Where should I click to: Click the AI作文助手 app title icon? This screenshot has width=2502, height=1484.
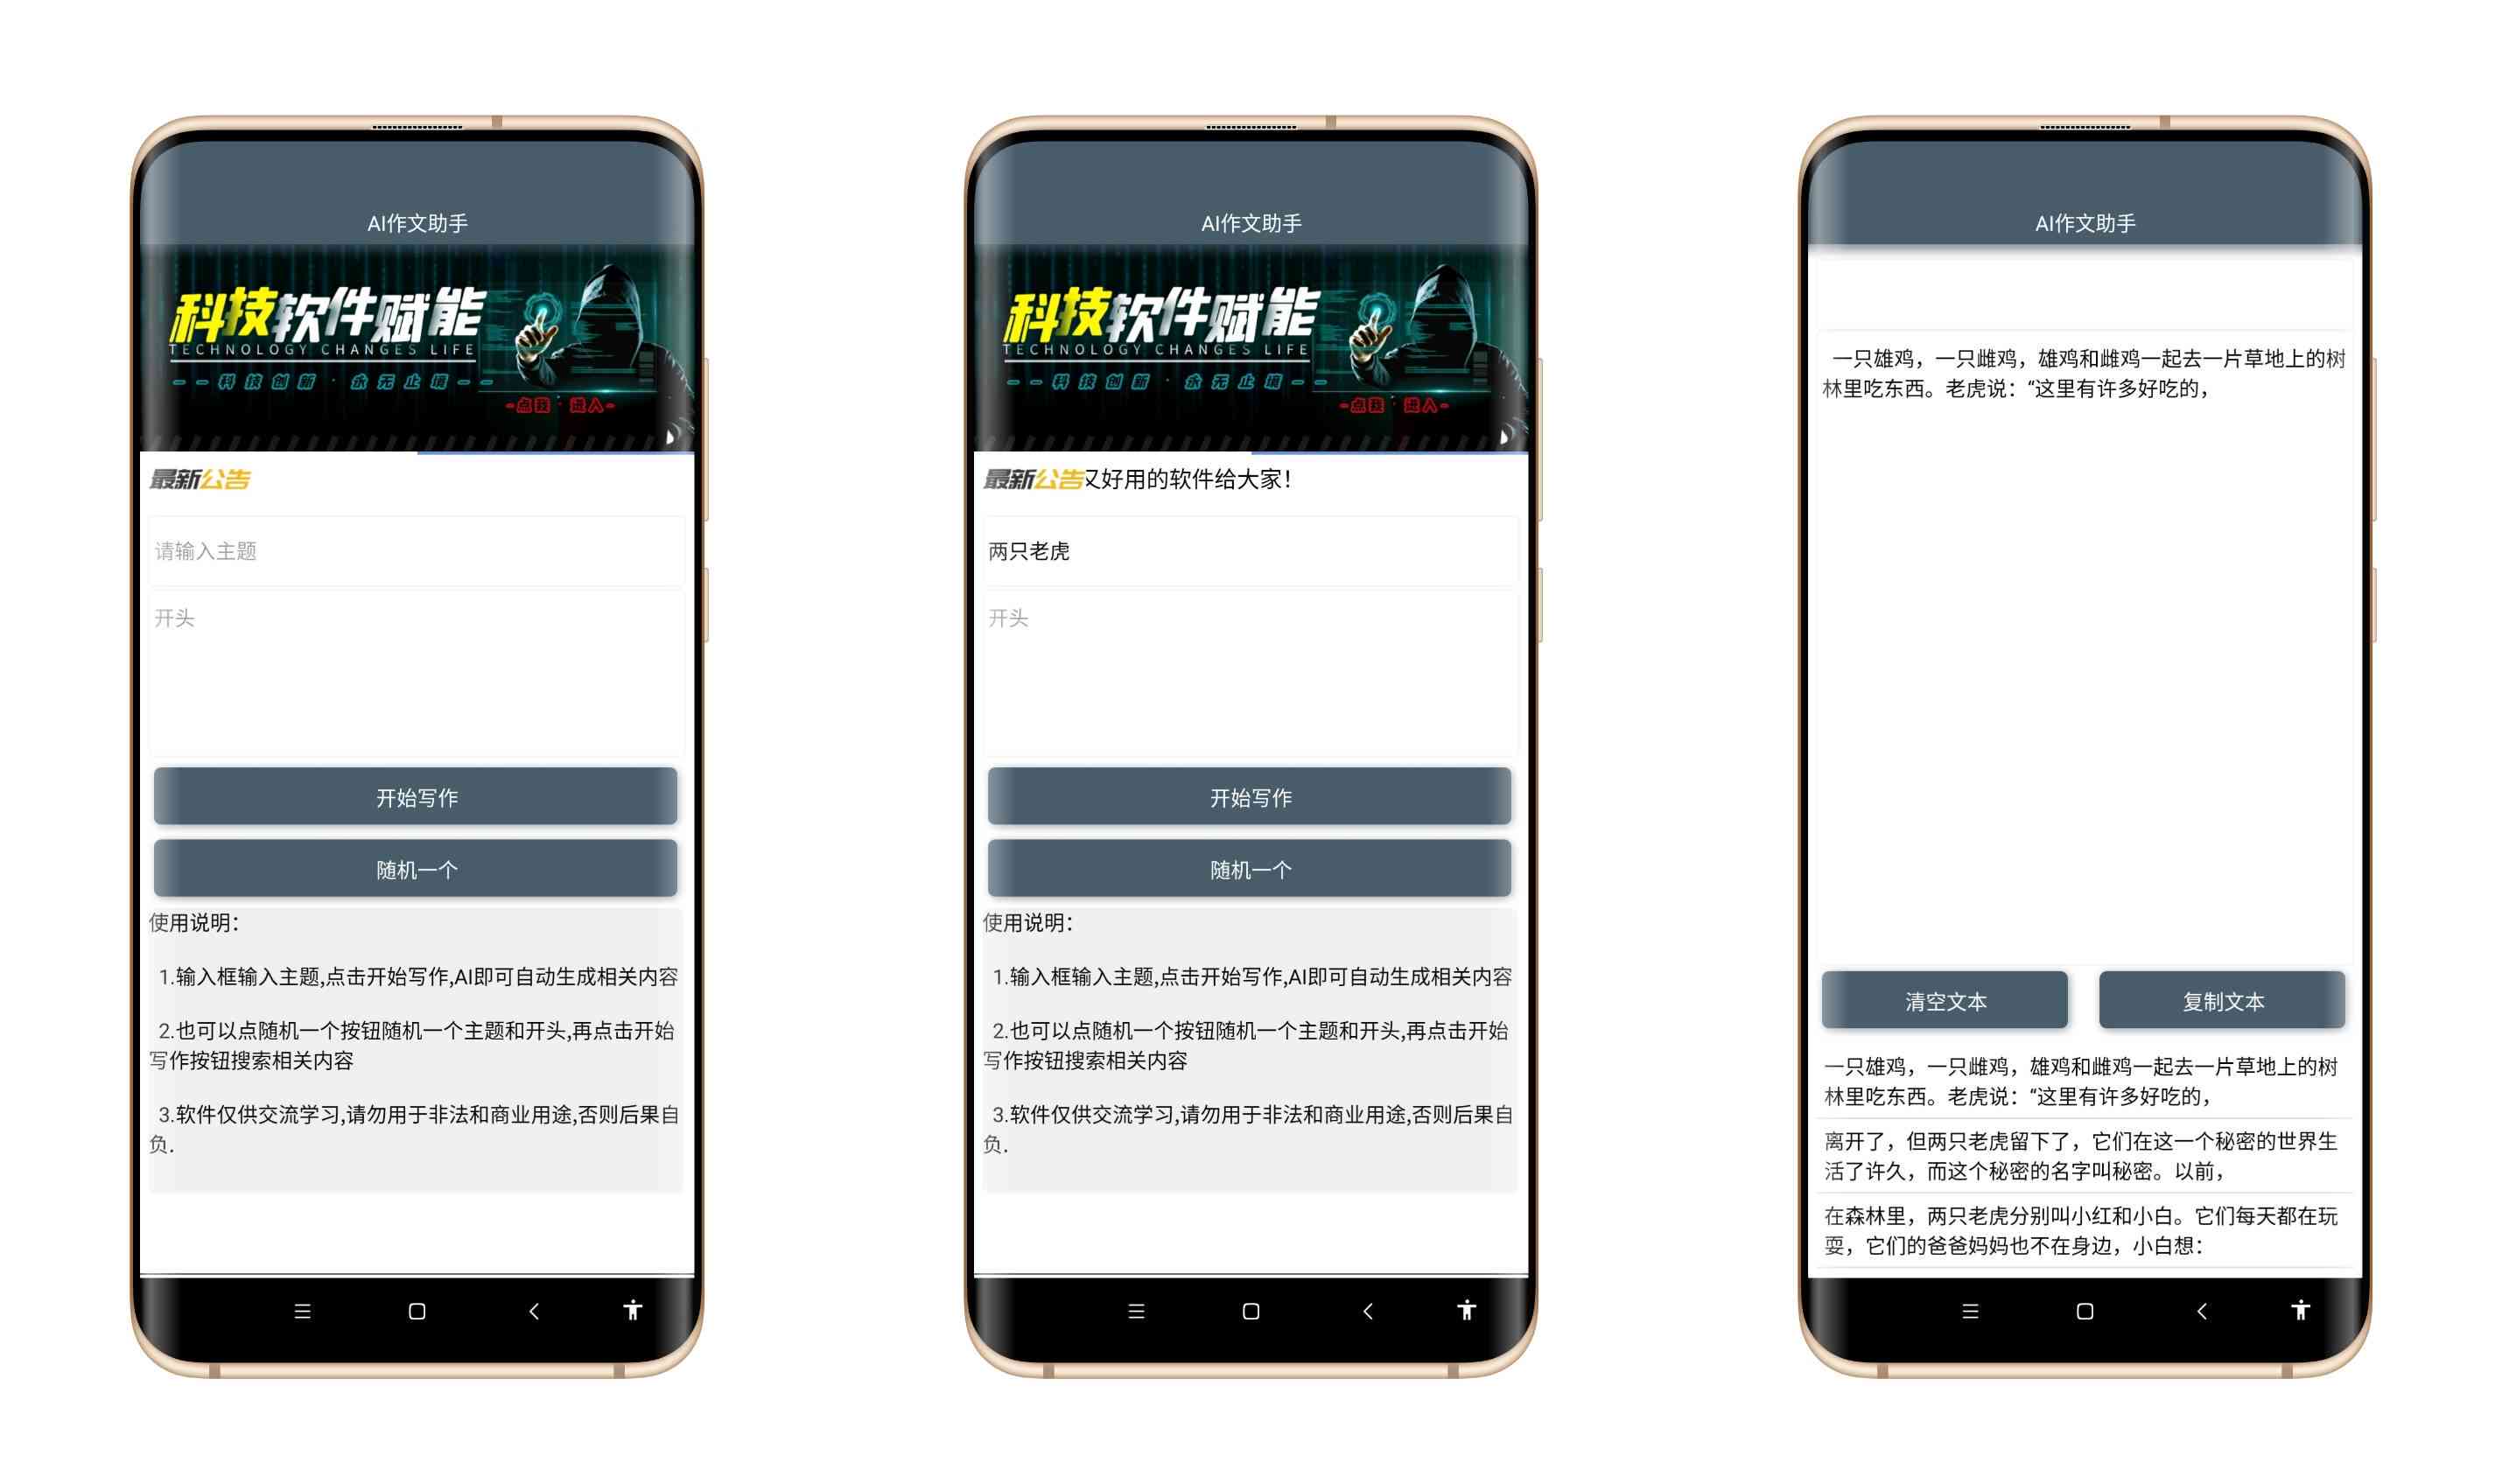[x=404, y=222]
